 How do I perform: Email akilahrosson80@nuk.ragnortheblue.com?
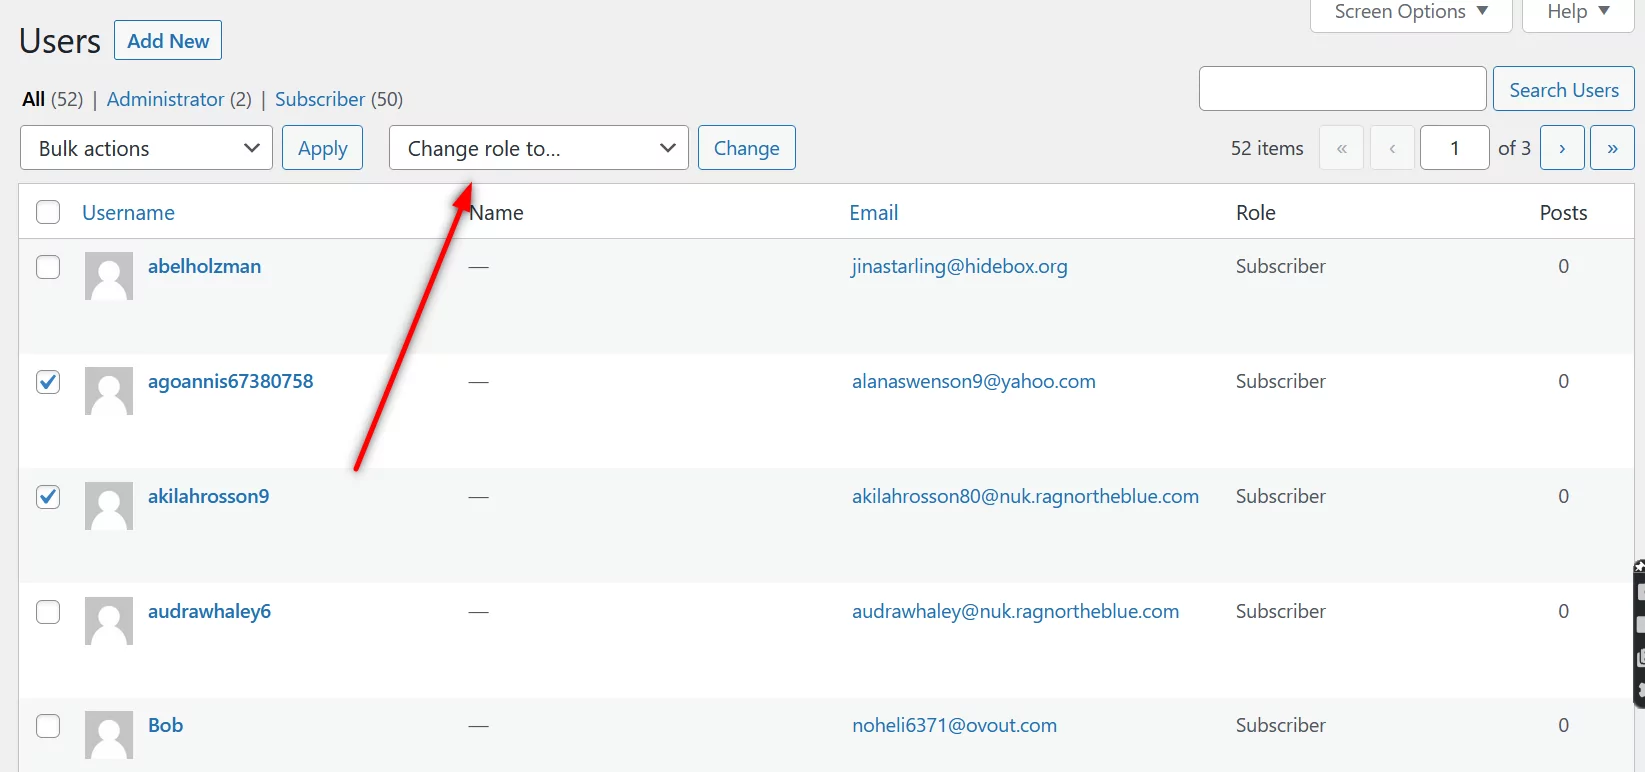click(x=1025, y=496)
